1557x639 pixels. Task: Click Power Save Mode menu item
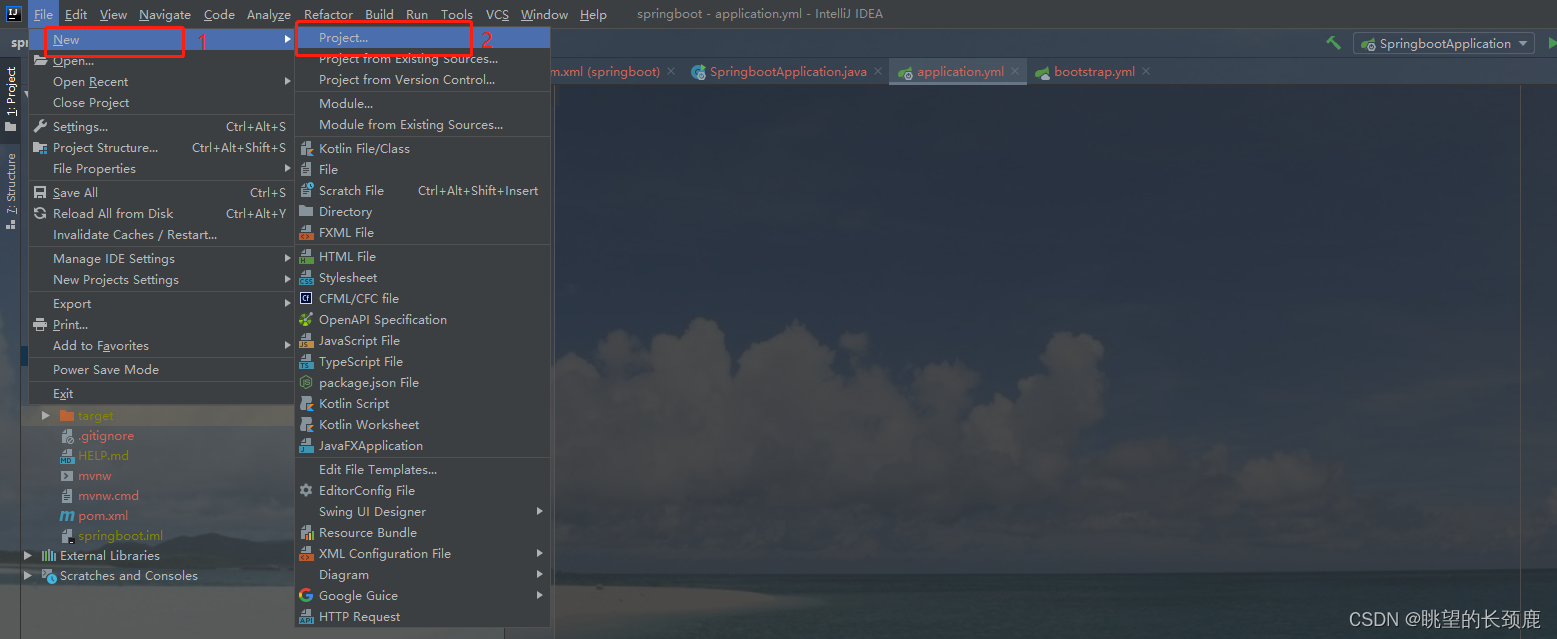pyautogui.click(x=163, y=369)
